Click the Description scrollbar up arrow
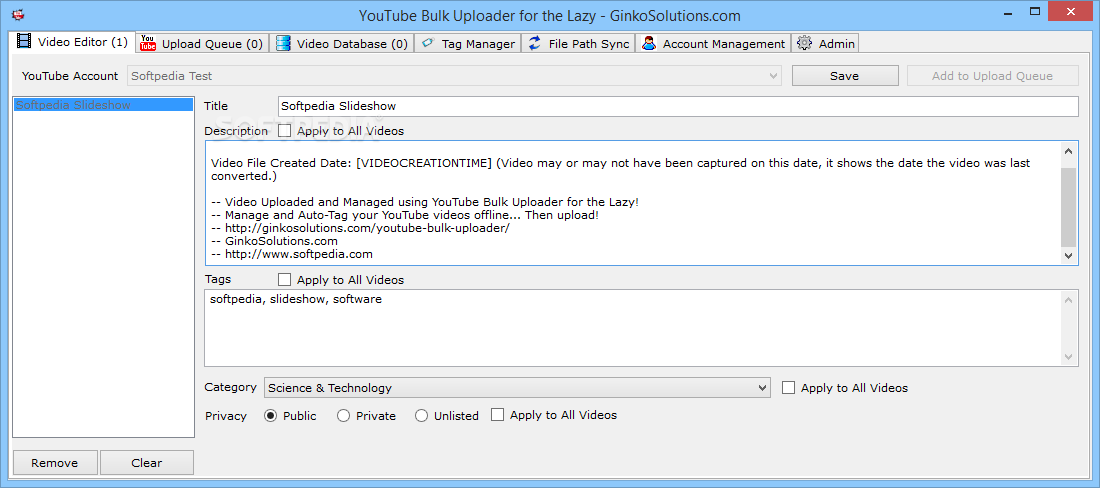 pyautogui.click(x=1068, y=151)
